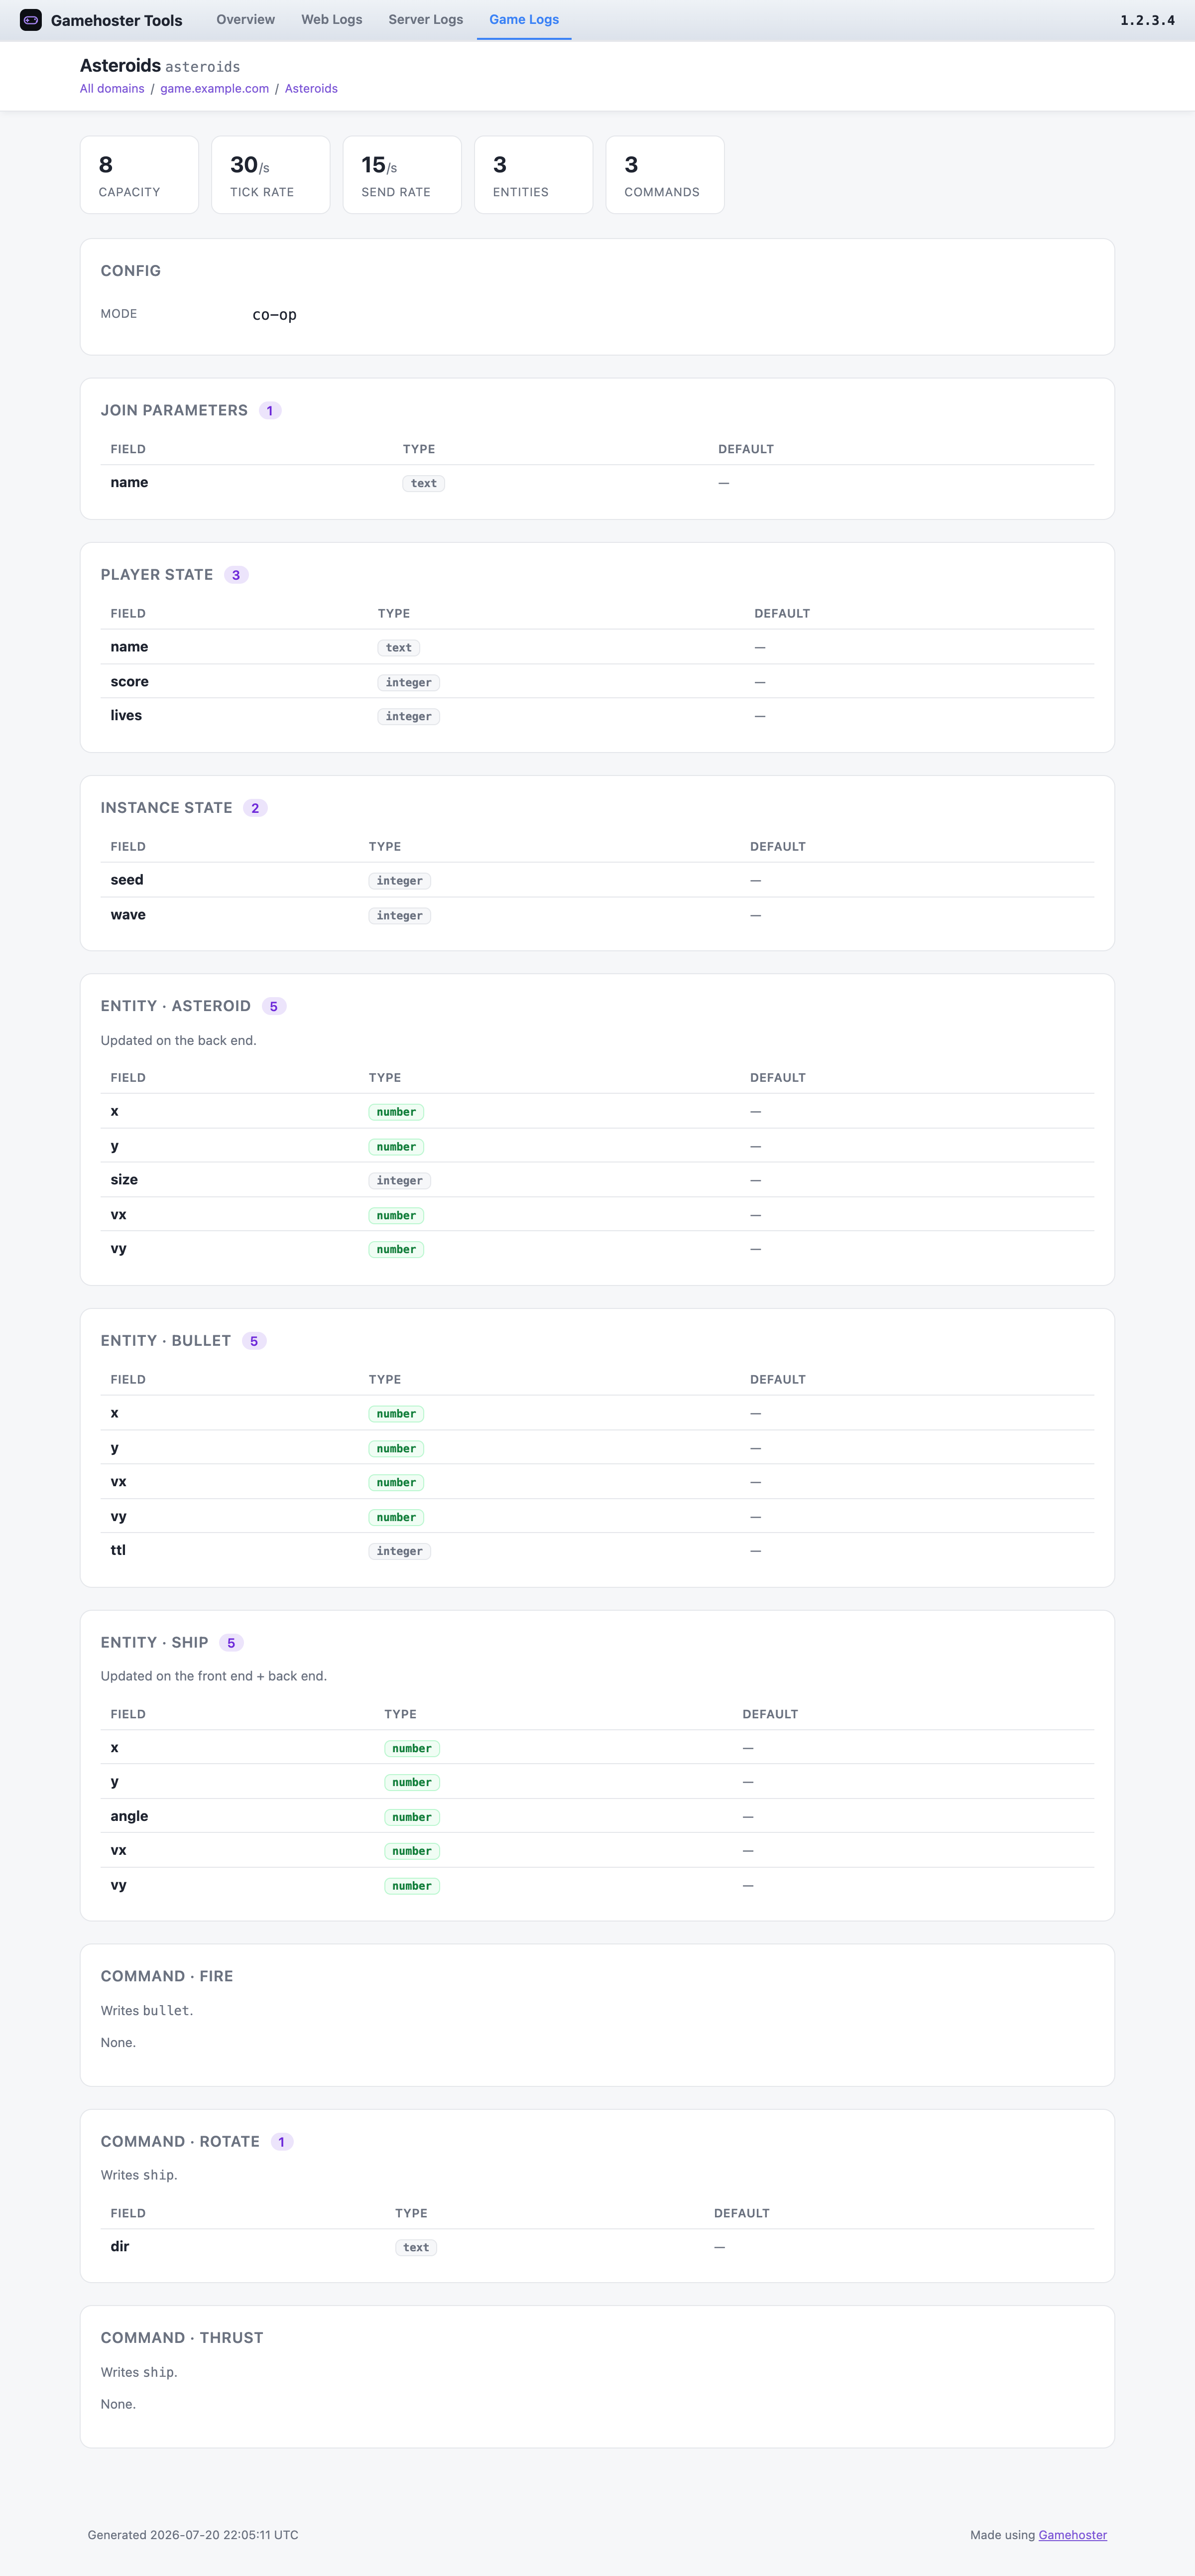1195x2576 pixels.
Task: Click 'Updated on the back end.' text
Action: (x=178, y=1040)
